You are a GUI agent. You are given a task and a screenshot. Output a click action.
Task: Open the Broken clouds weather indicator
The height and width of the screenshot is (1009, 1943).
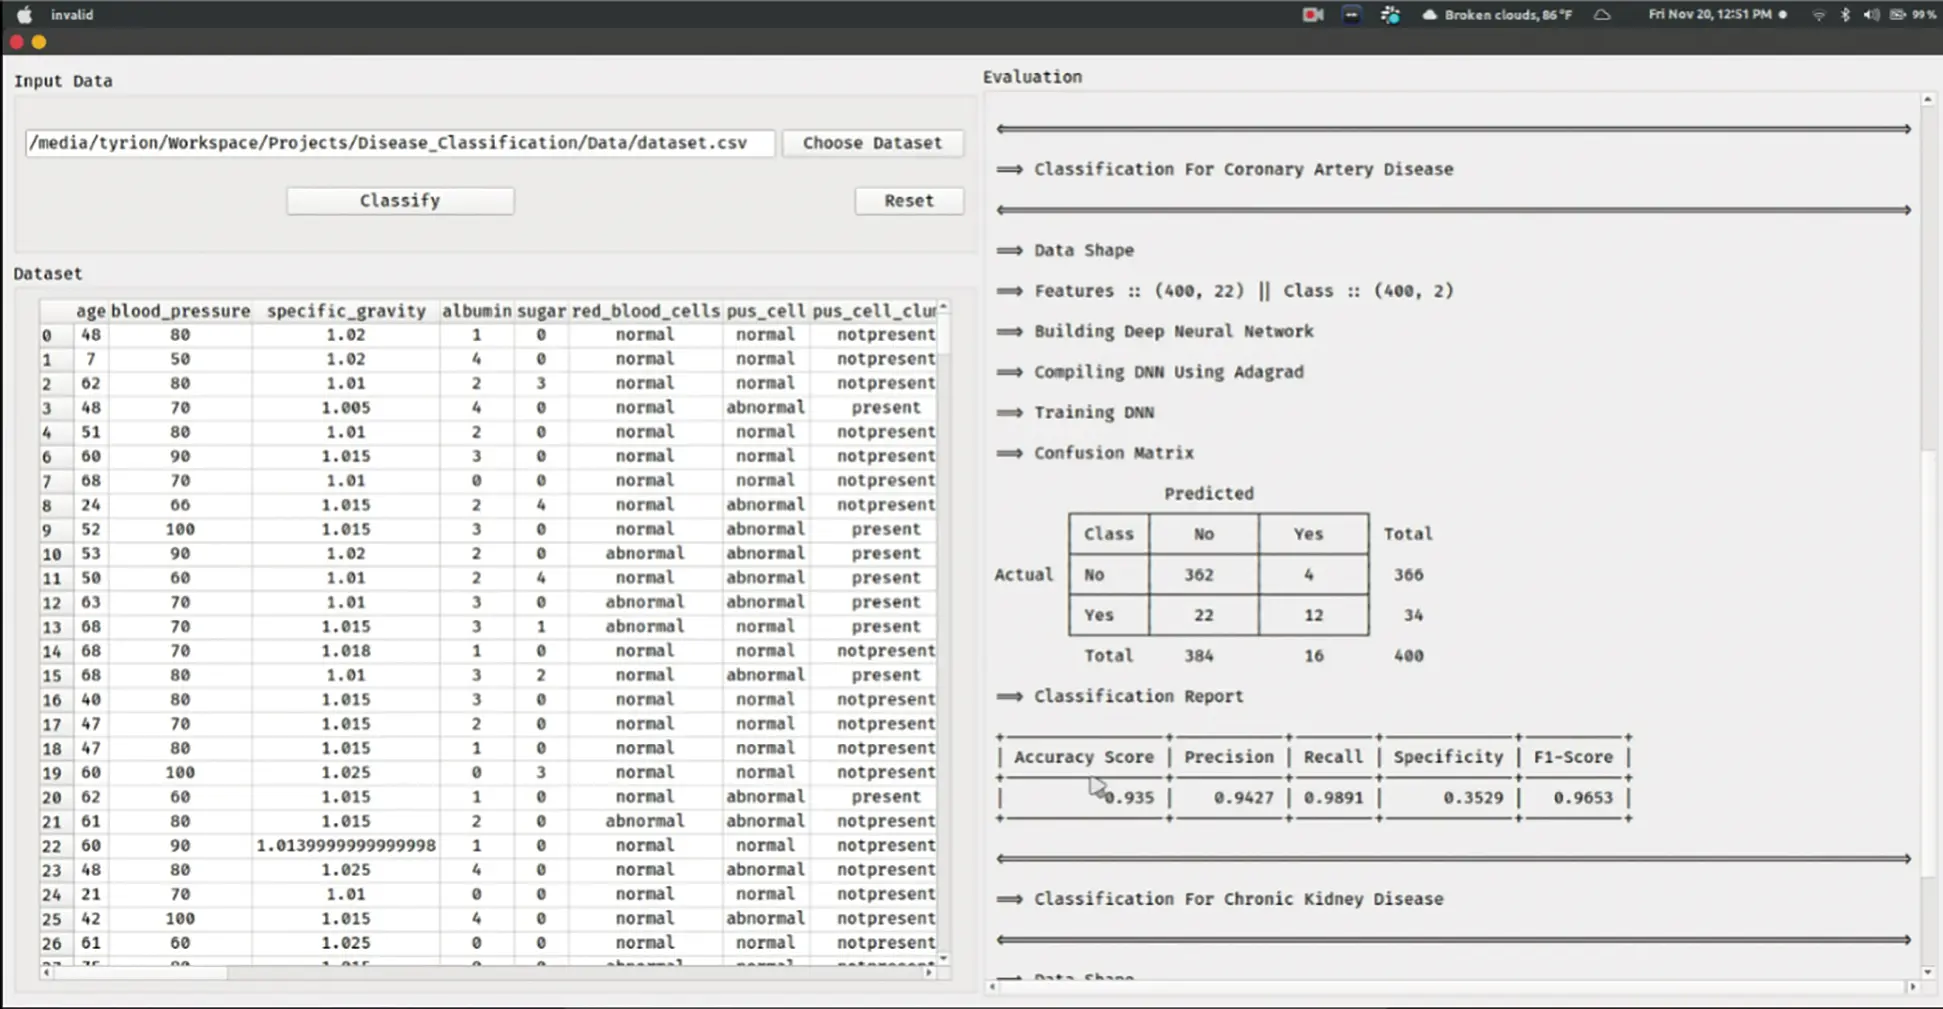coord(1497,15)
